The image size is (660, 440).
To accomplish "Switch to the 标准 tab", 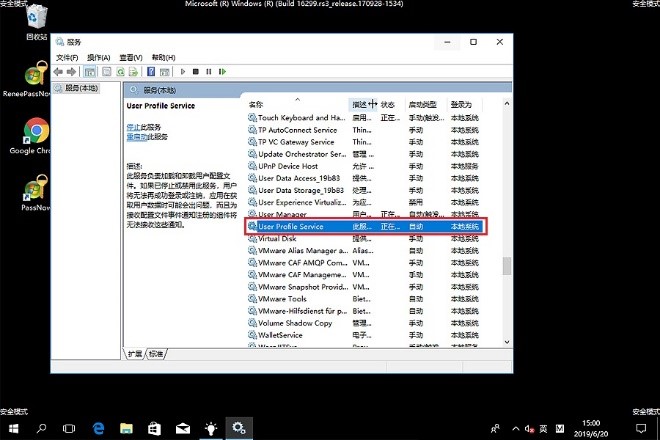I will click(x=156, y=354).
